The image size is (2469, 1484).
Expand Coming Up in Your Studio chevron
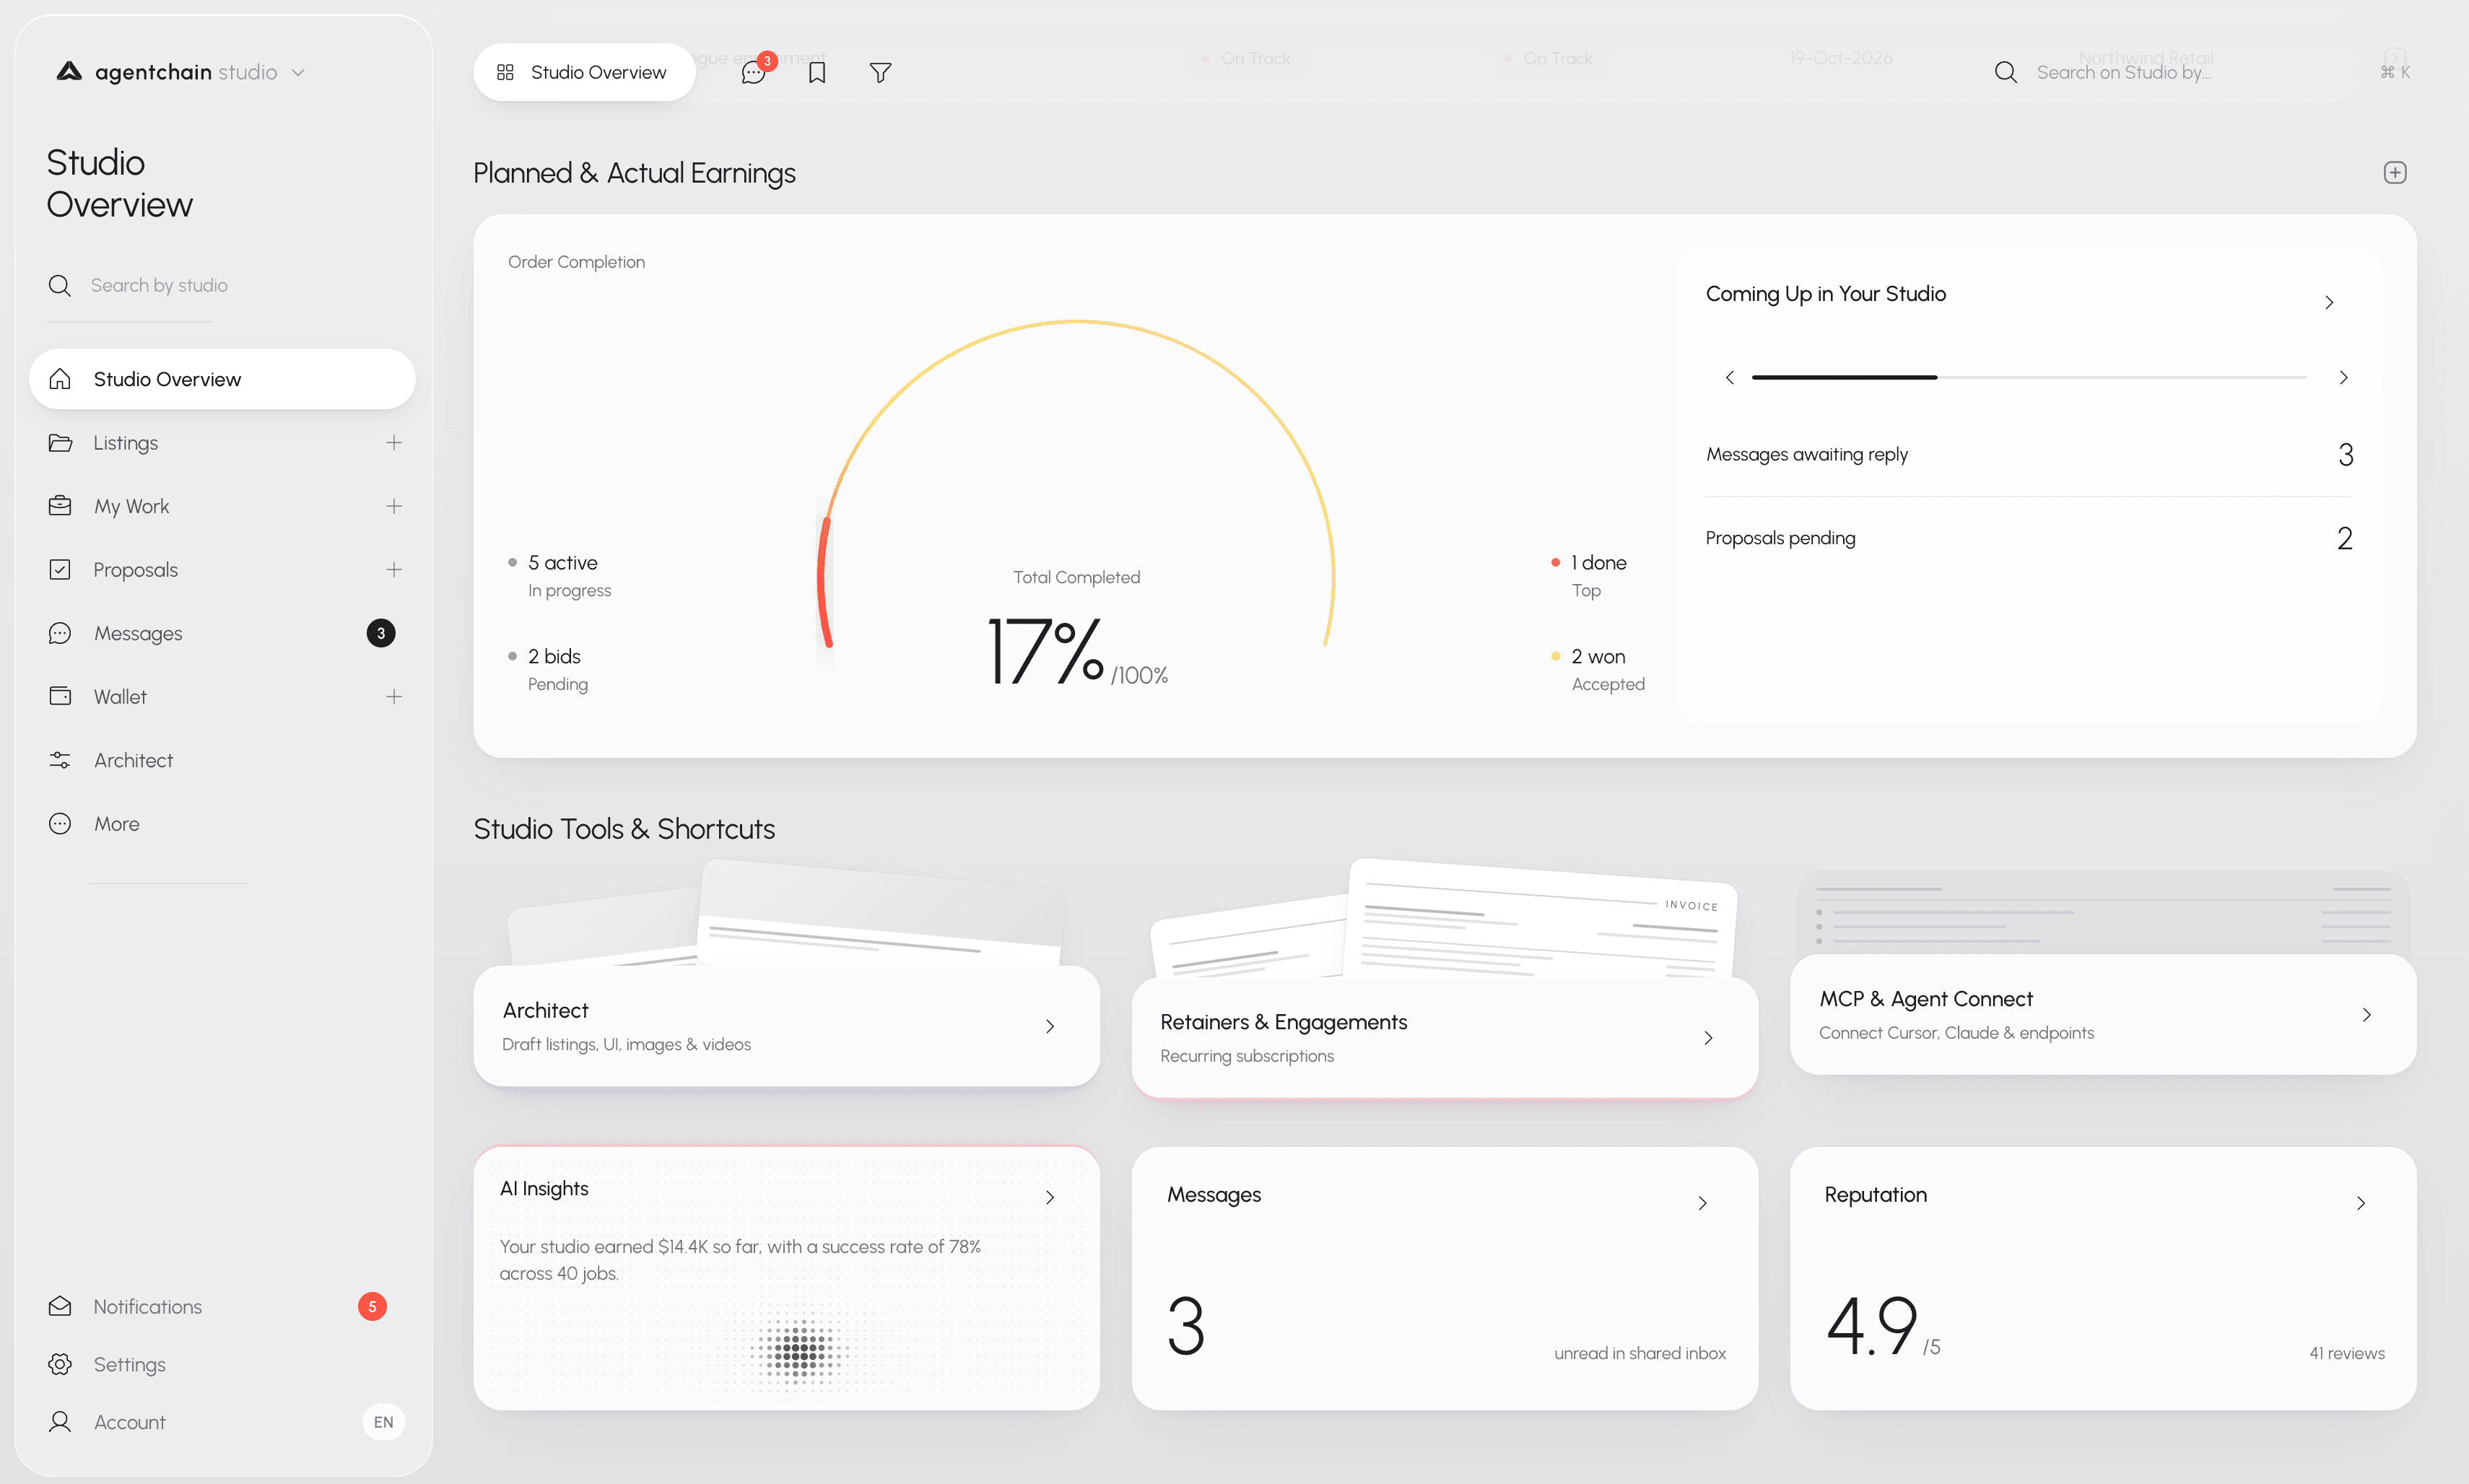point(2329,302)
